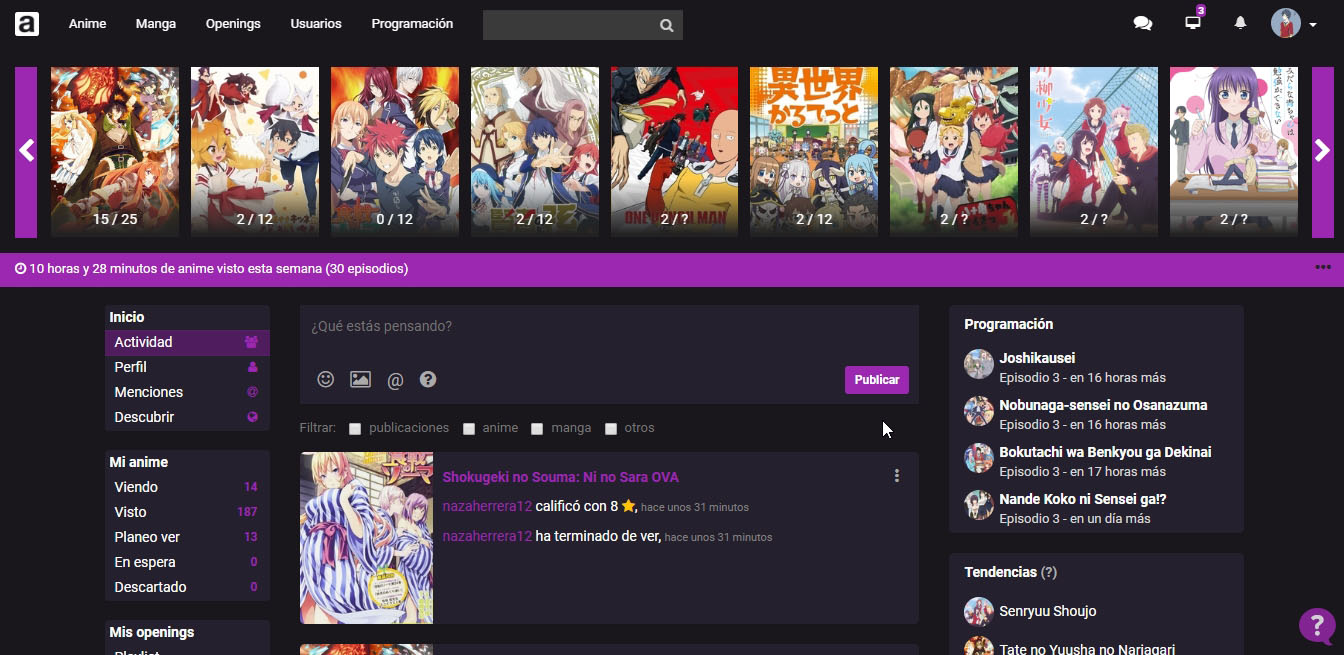The image size is (1344, 655).
Task: Open Senryuu Shoujo in Tendencias
Action: [x=1048, y=612]
